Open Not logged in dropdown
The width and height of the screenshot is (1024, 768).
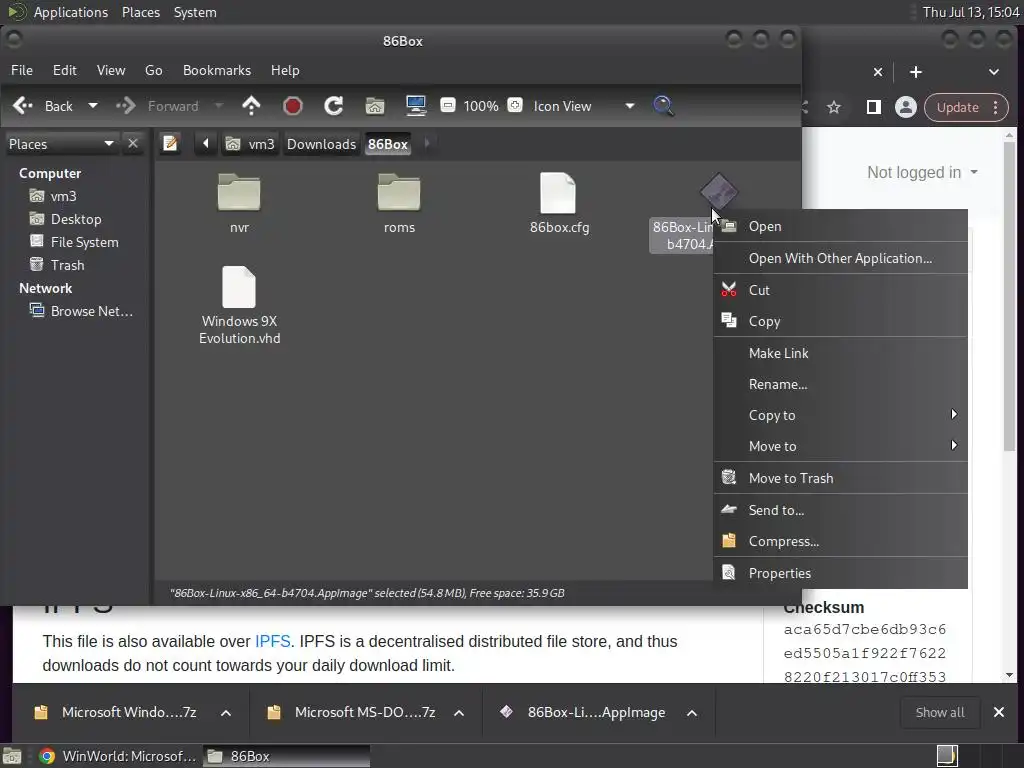point(922,172)
